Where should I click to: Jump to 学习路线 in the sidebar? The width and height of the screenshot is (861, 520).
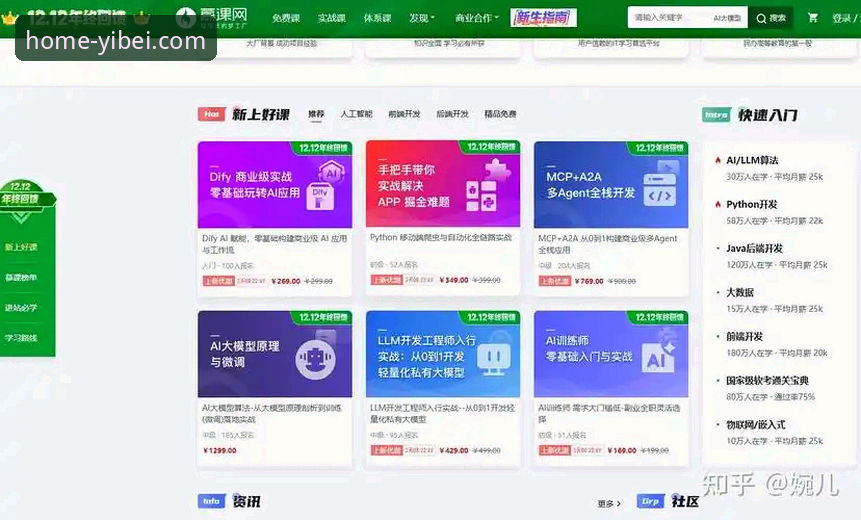point(21,338)
